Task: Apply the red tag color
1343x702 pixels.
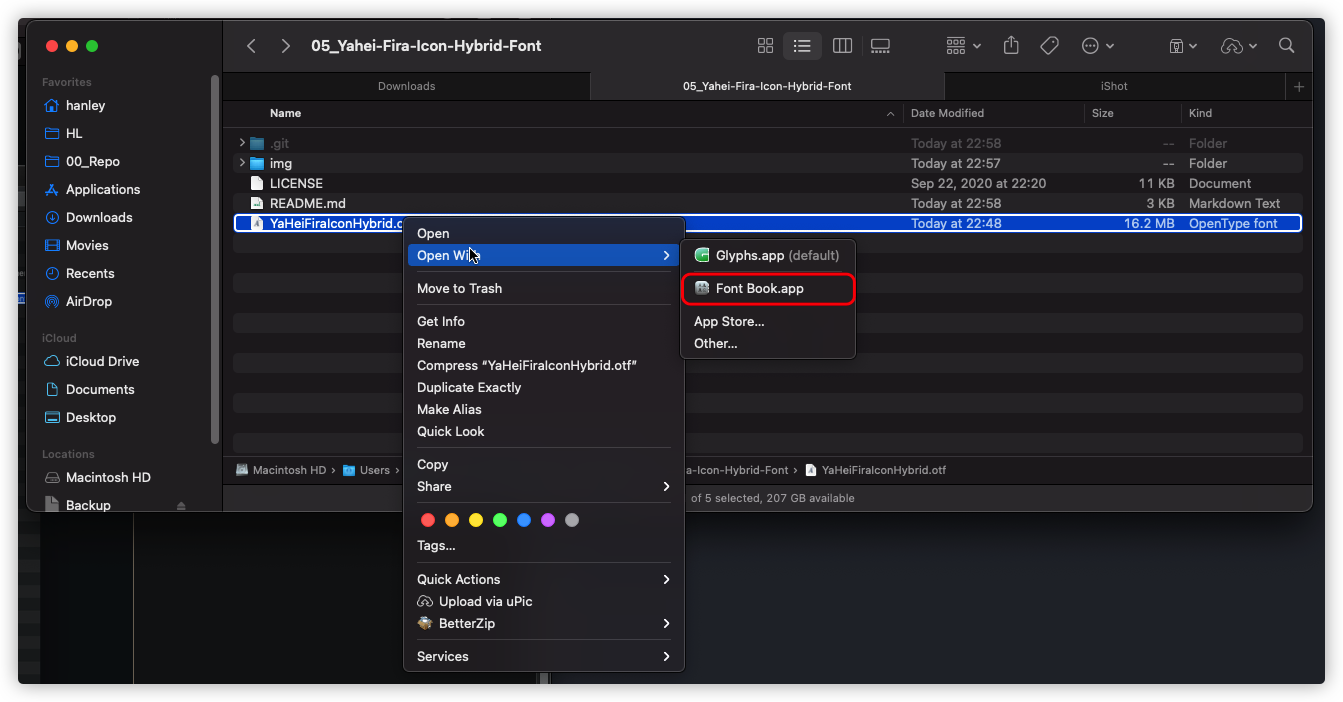Action: pyautogui.click(x=428, y=520)
